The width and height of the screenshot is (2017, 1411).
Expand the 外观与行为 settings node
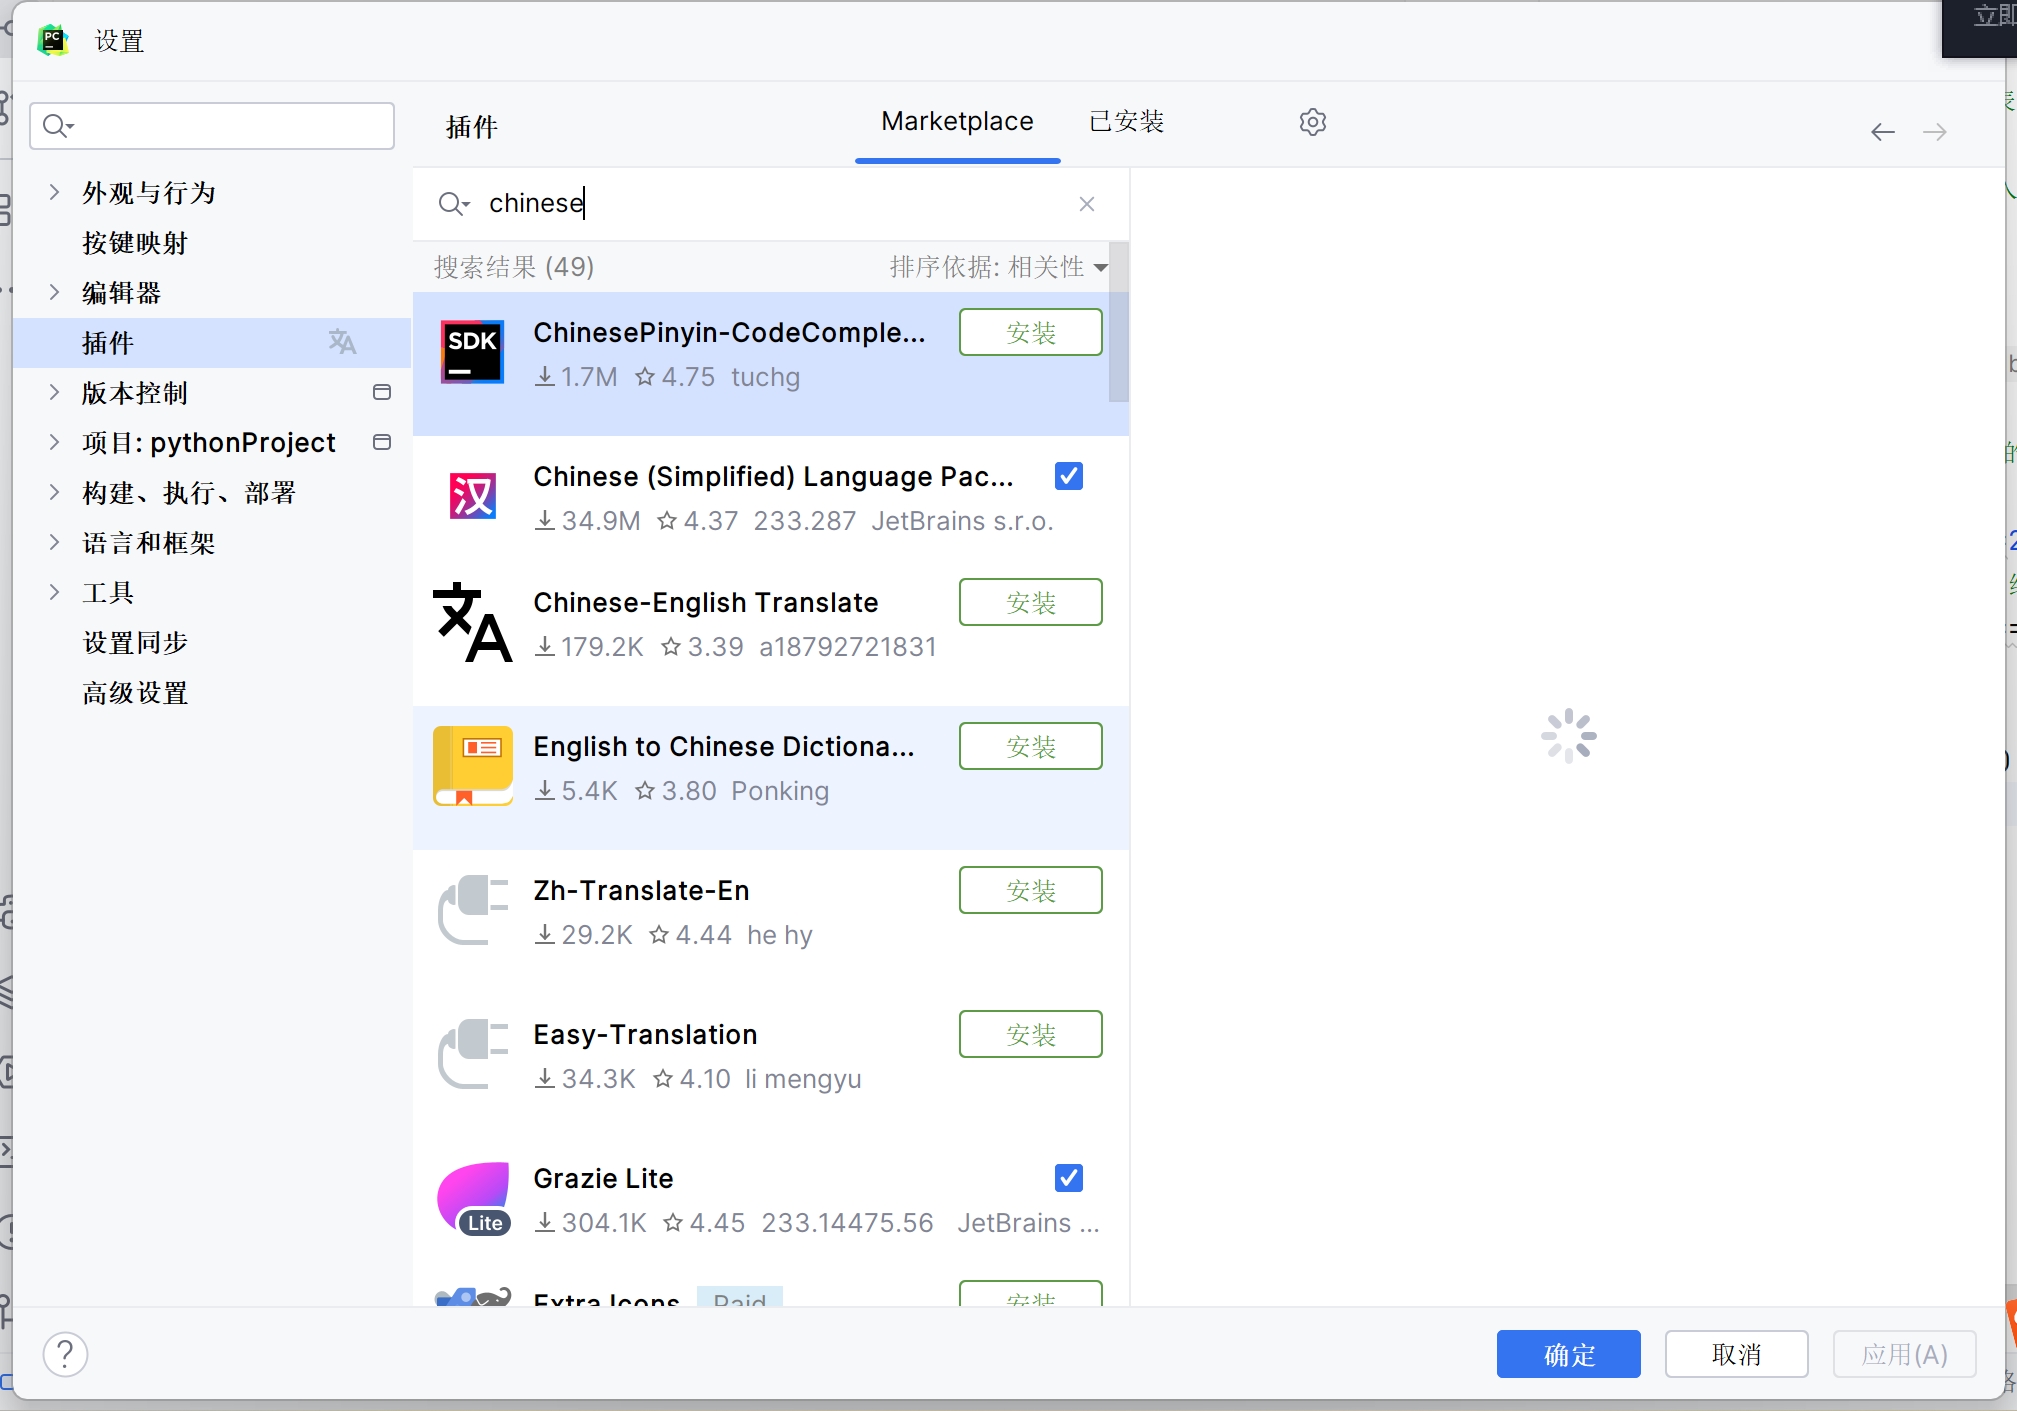tap(54, 192)
